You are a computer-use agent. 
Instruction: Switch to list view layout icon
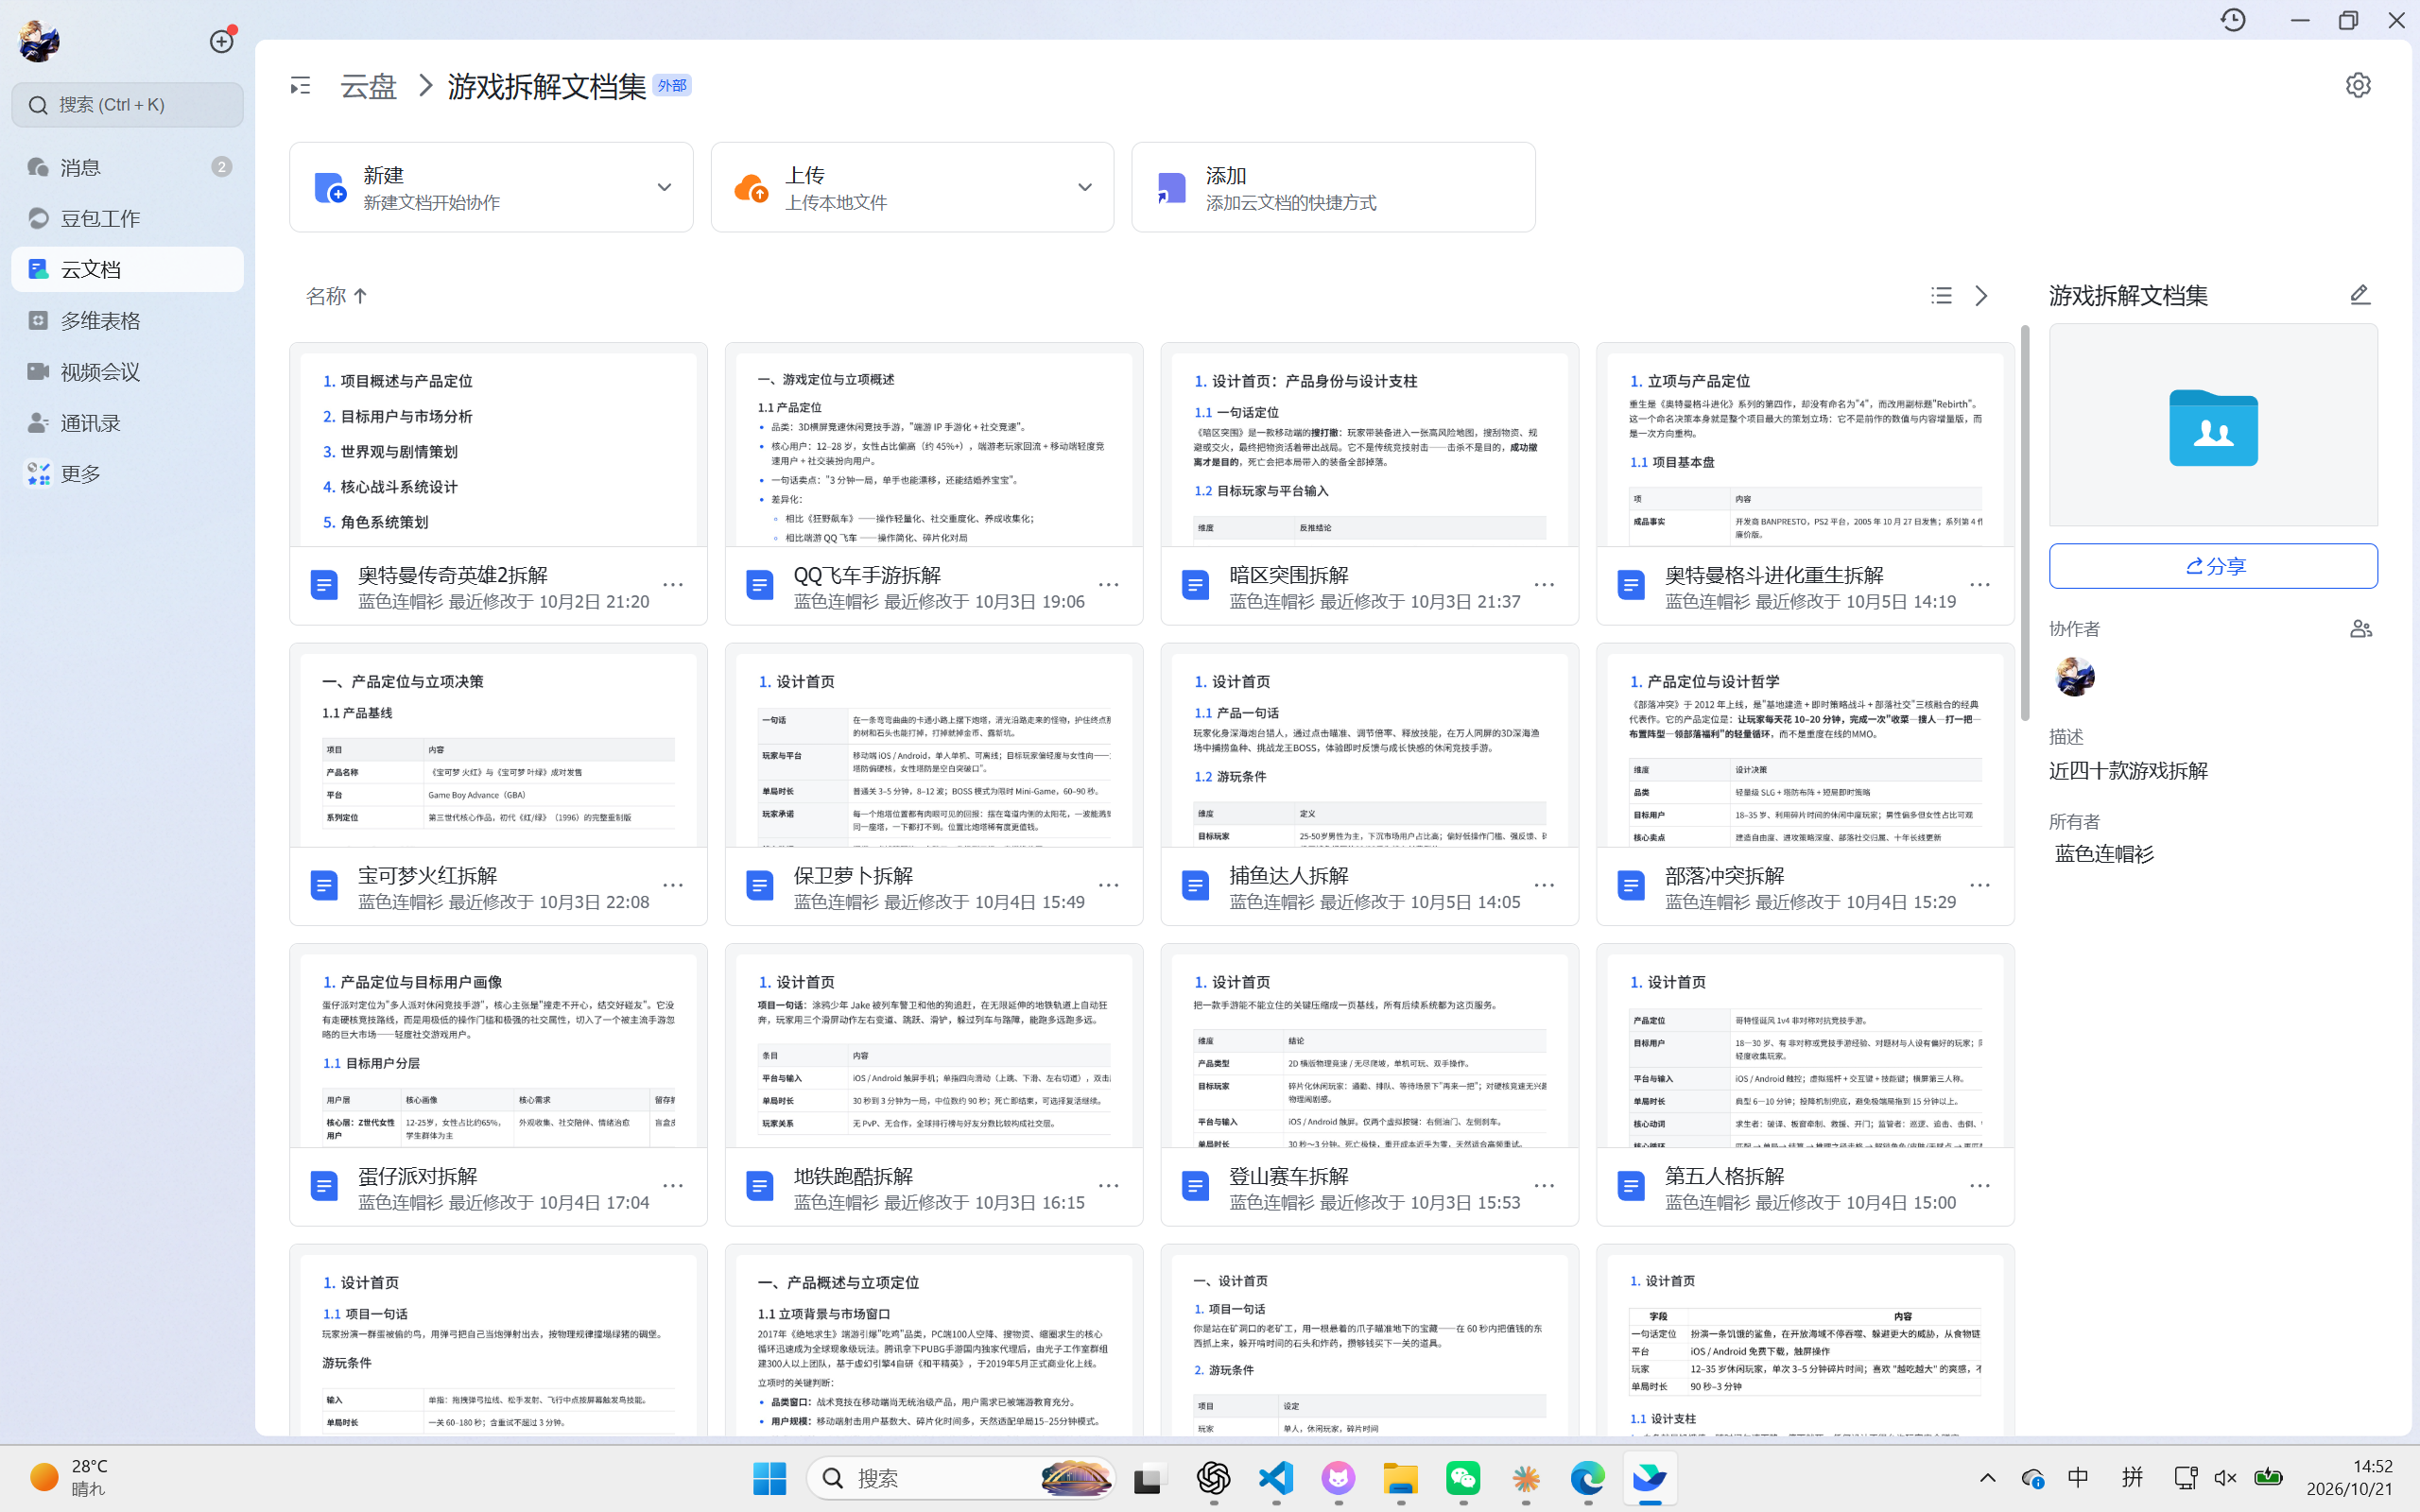point(1941,296)
